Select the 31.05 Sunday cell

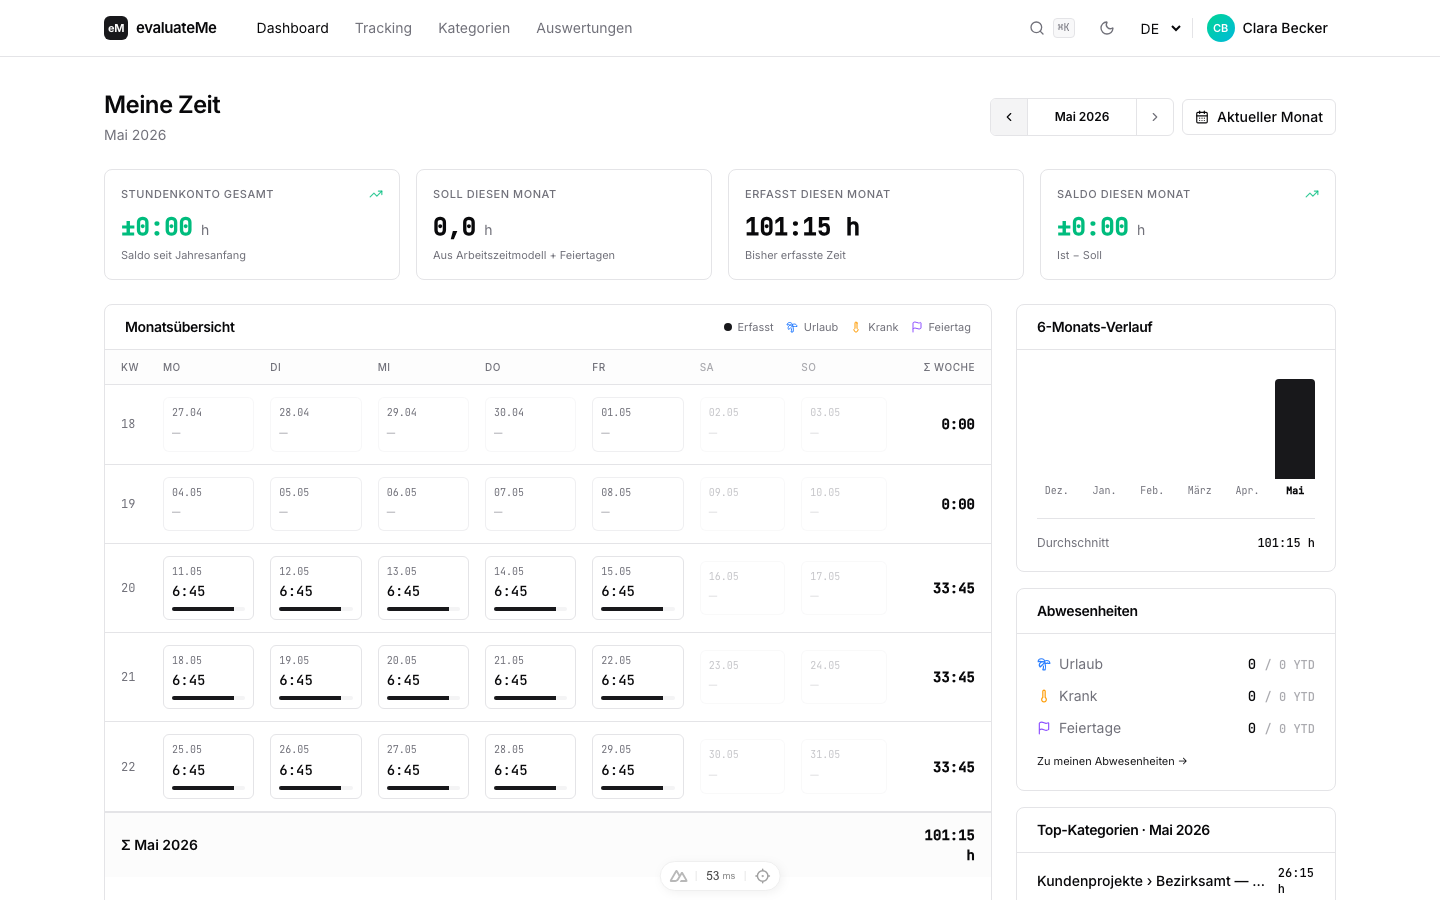coord(844,767)
